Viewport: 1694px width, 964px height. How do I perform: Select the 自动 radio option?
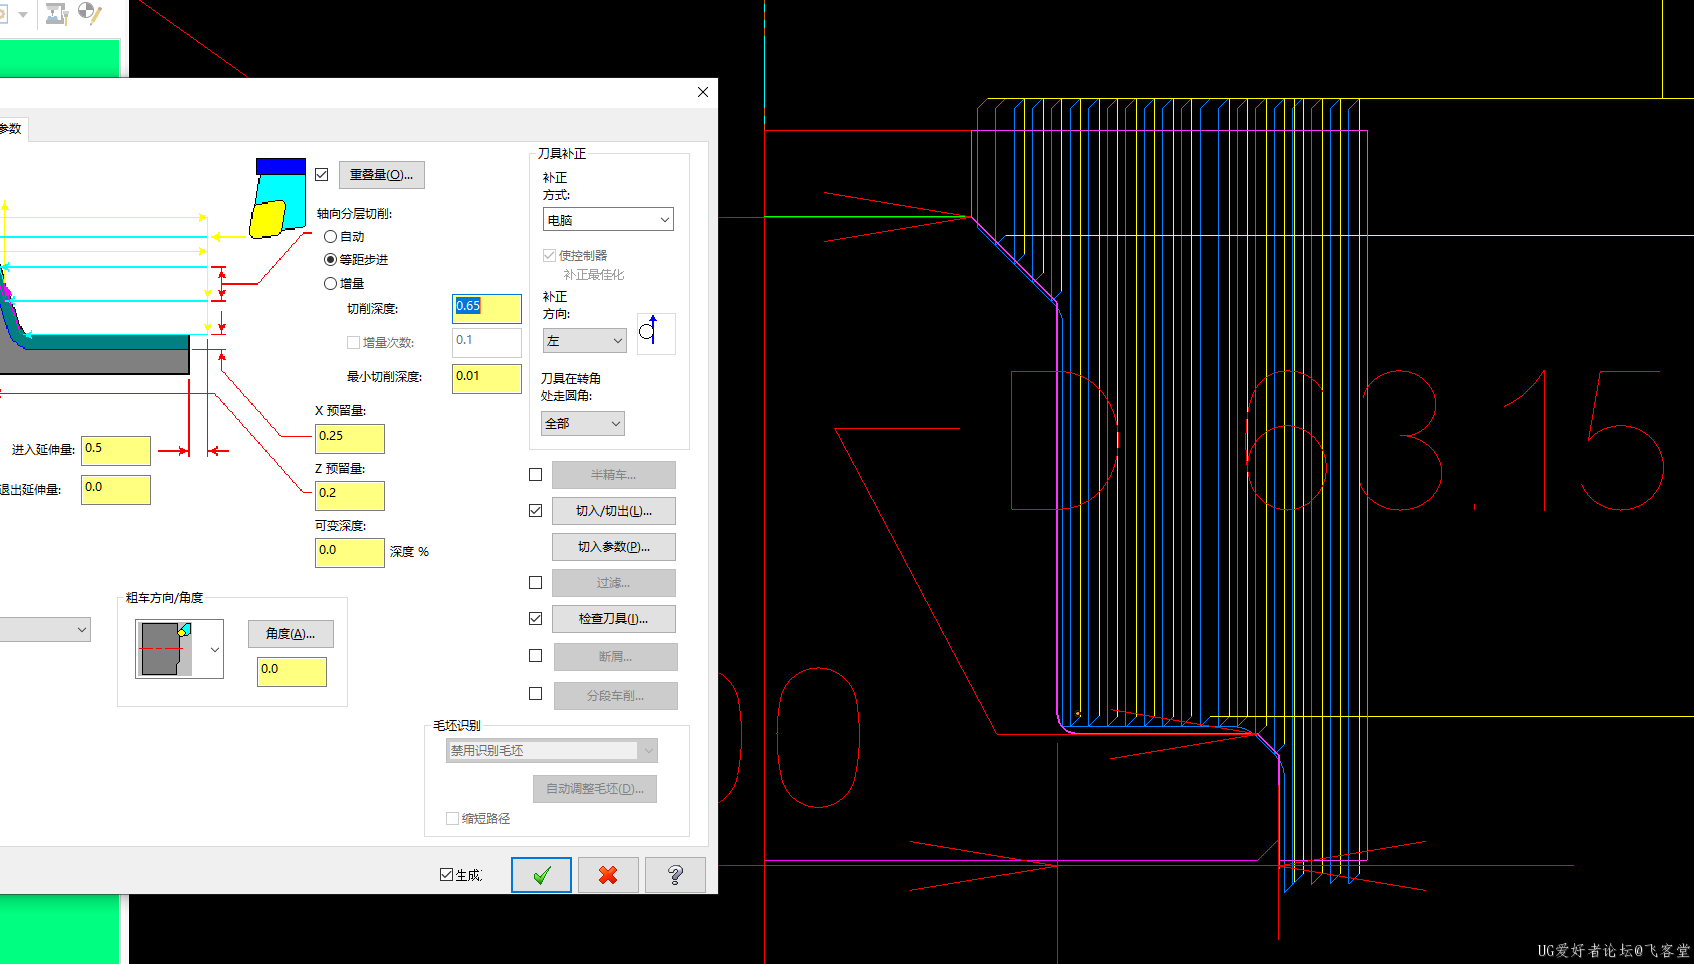pos(330,237)
